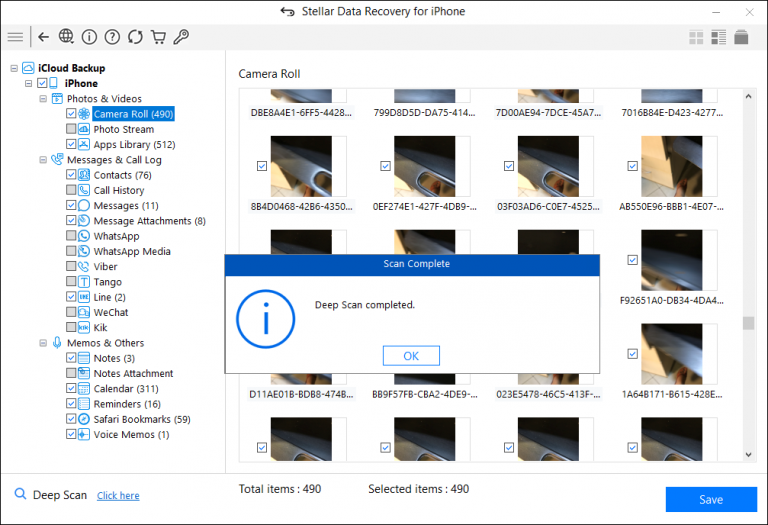This screenshot has width=768, height=525.
Task: Click the vertical scrollbar thumb
Action: pos(748,323)
